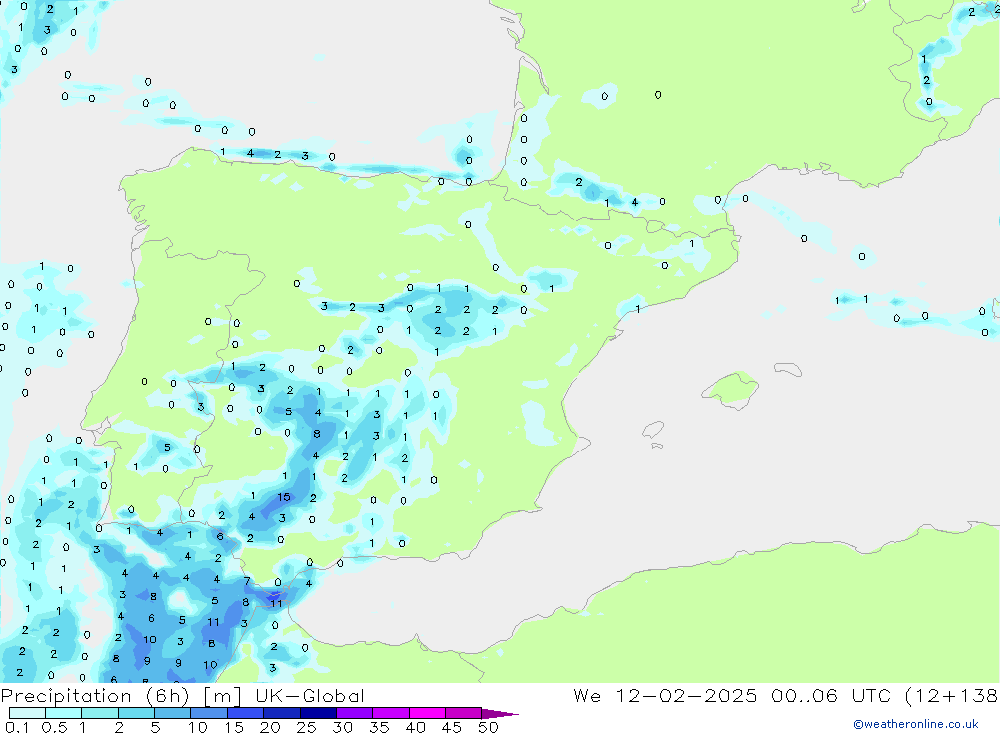Click the "00..06" time range text
The image size is (1000, 733).
point(804,696)
